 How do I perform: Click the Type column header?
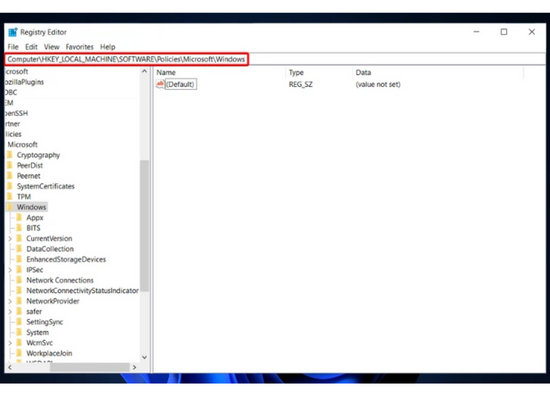pos(296,73)
